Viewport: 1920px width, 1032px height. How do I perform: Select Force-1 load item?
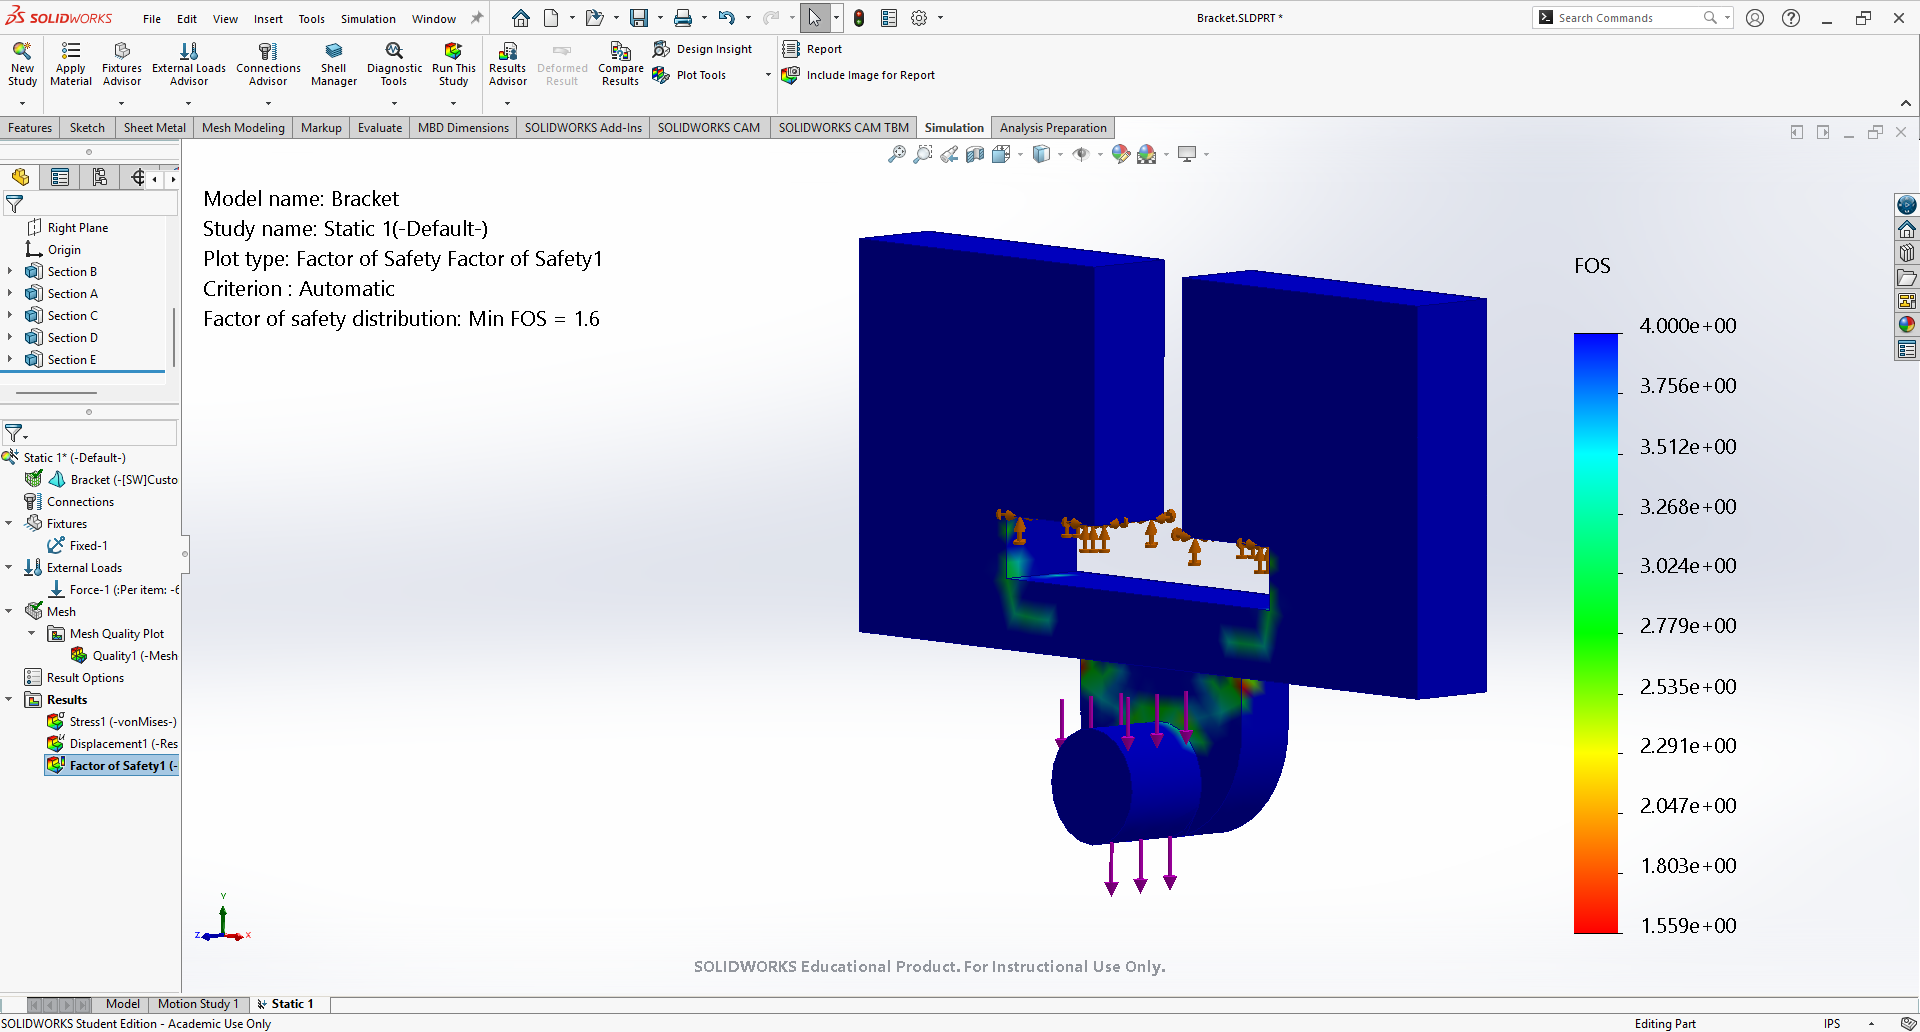[x=113, y=589]
